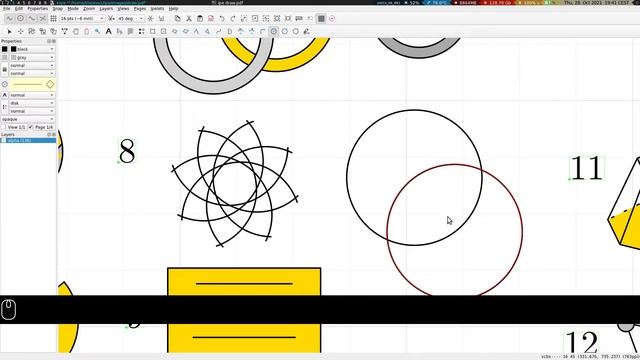This screenshot has height=360, width=640.
Task: Toggle Snap to grid
Action: 53,18
